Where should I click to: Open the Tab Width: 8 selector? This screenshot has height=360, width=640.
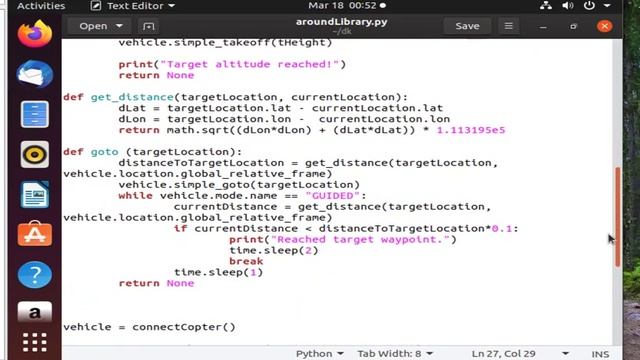click(x=395, y=353)
